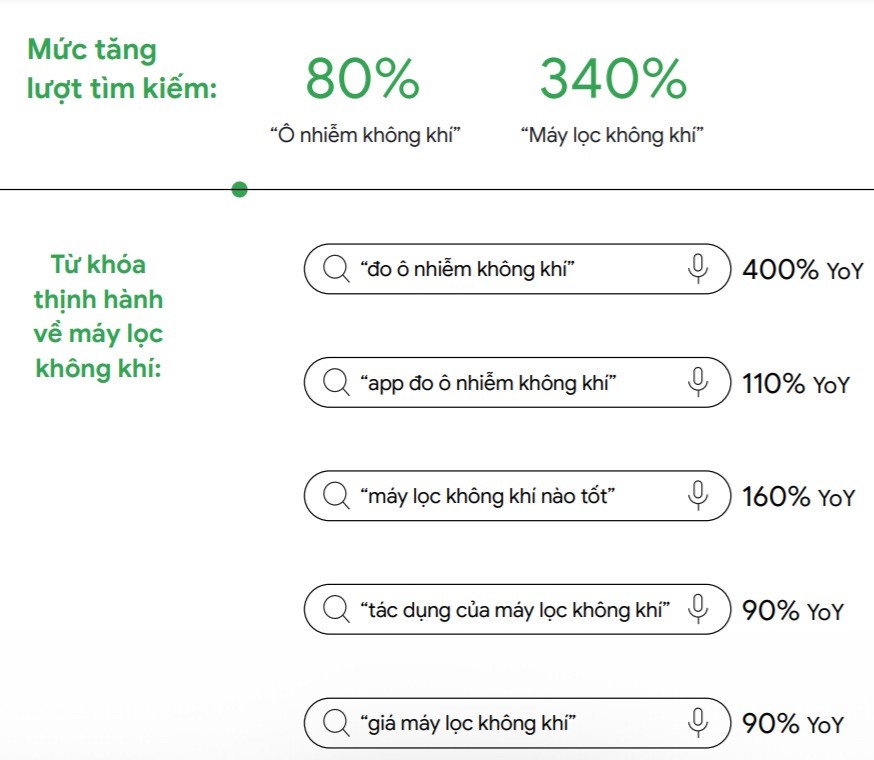
Task: Click the "Ô nhiễm không khí" caption
Action: click(x=365, y=135)
